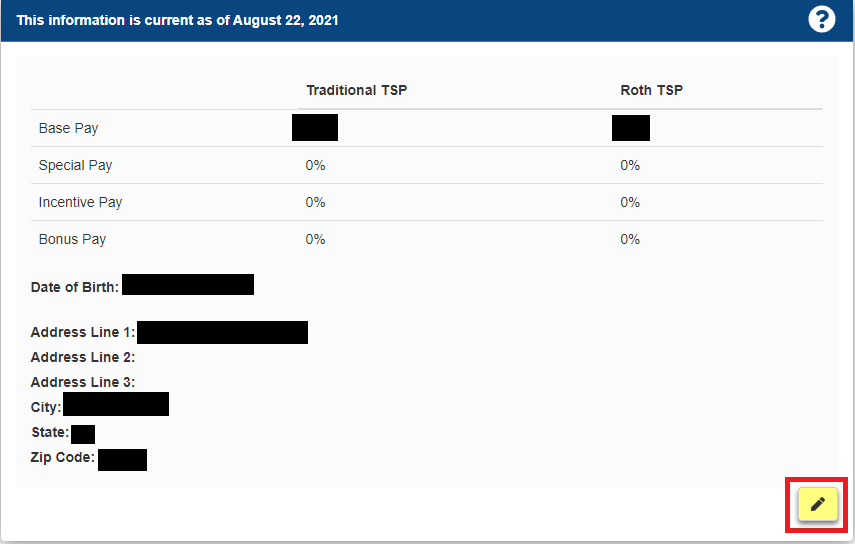Click the help question mark icon
The image size is (855, 544).
click(821, 19)
